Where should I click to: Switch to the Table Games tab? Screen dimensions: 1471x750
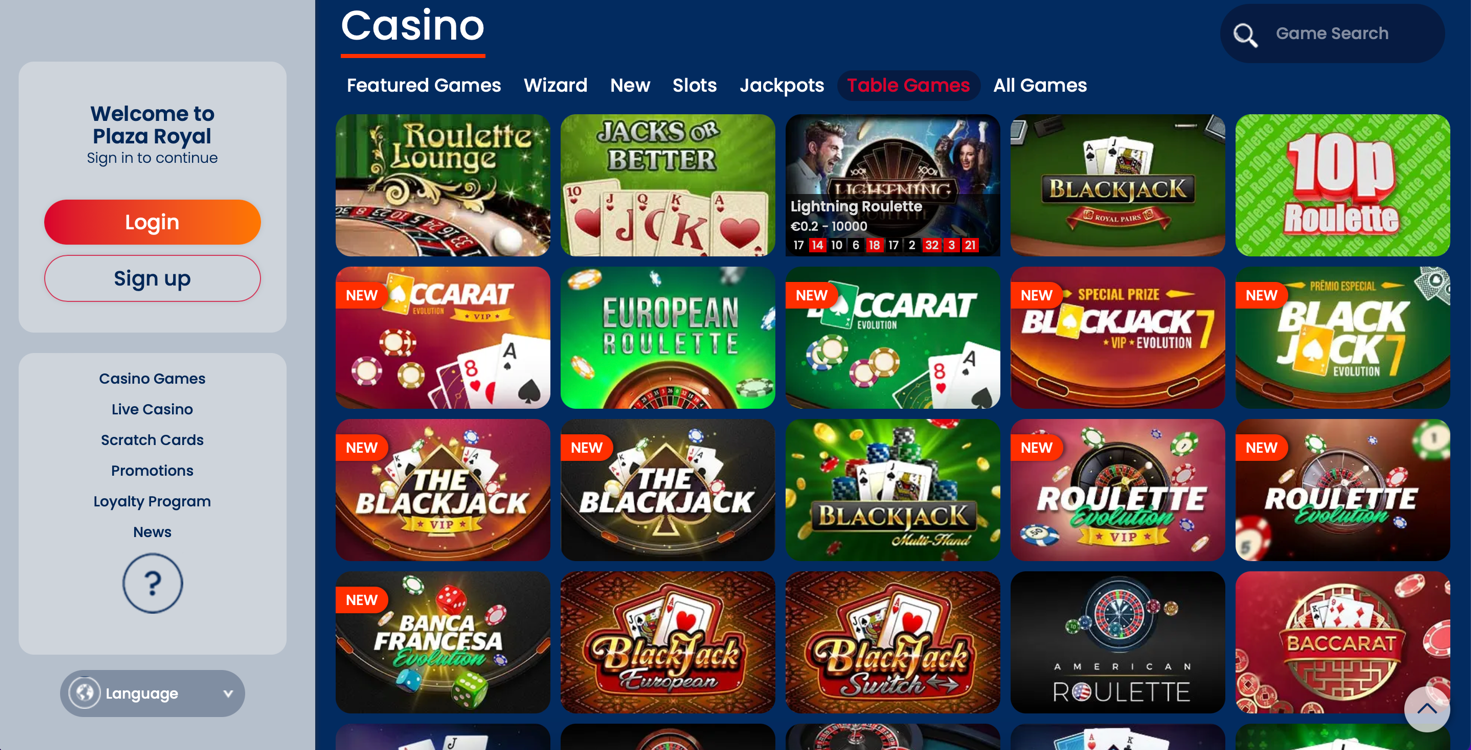point(908,86)
